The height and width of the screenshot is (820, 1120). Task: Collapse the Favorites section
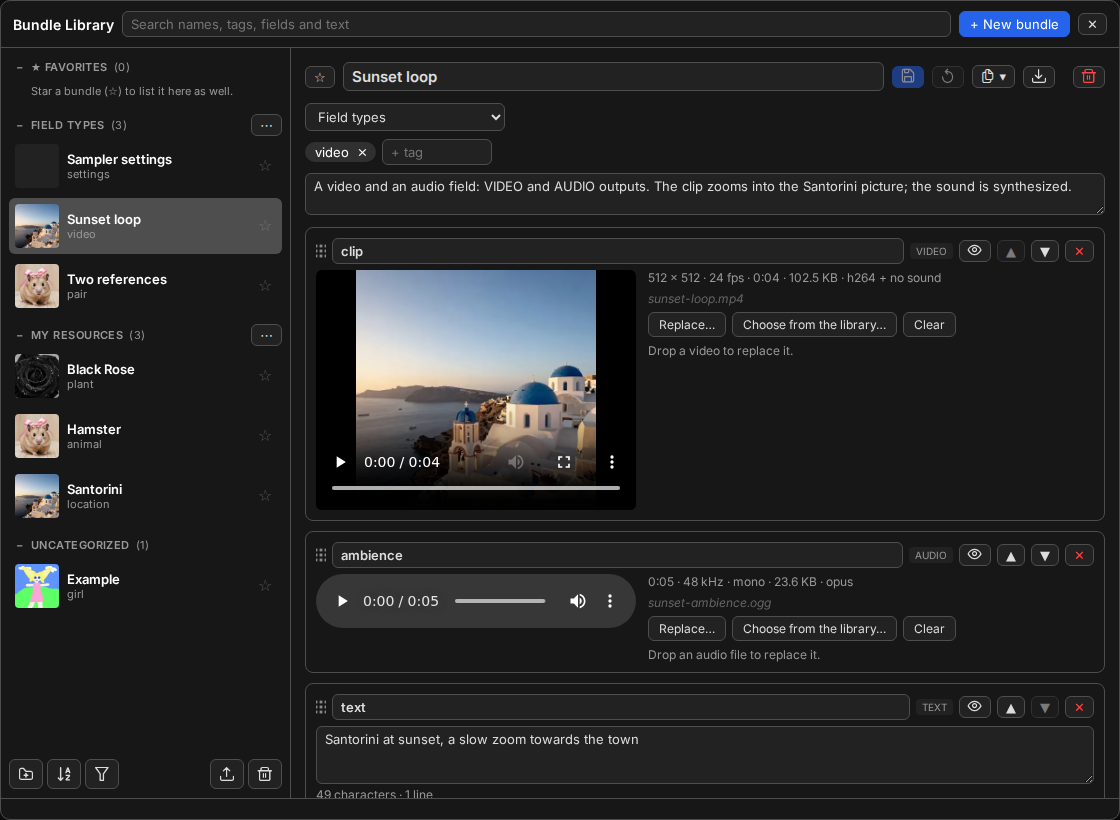coord(19,67)
